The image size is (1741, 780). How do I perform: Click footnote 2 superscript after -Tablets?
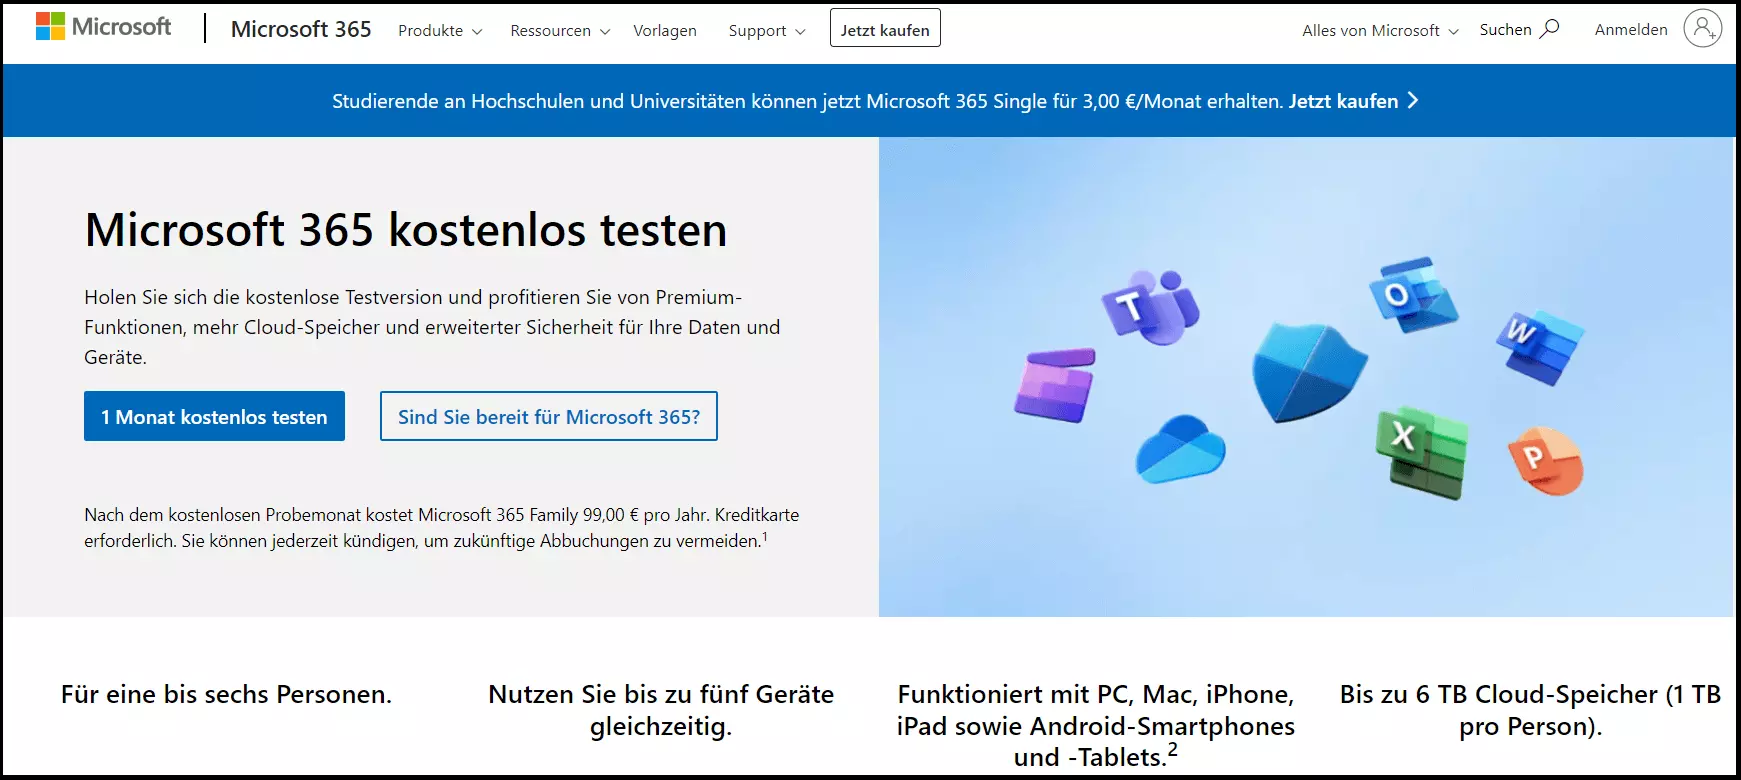(x=1173, y=749)
